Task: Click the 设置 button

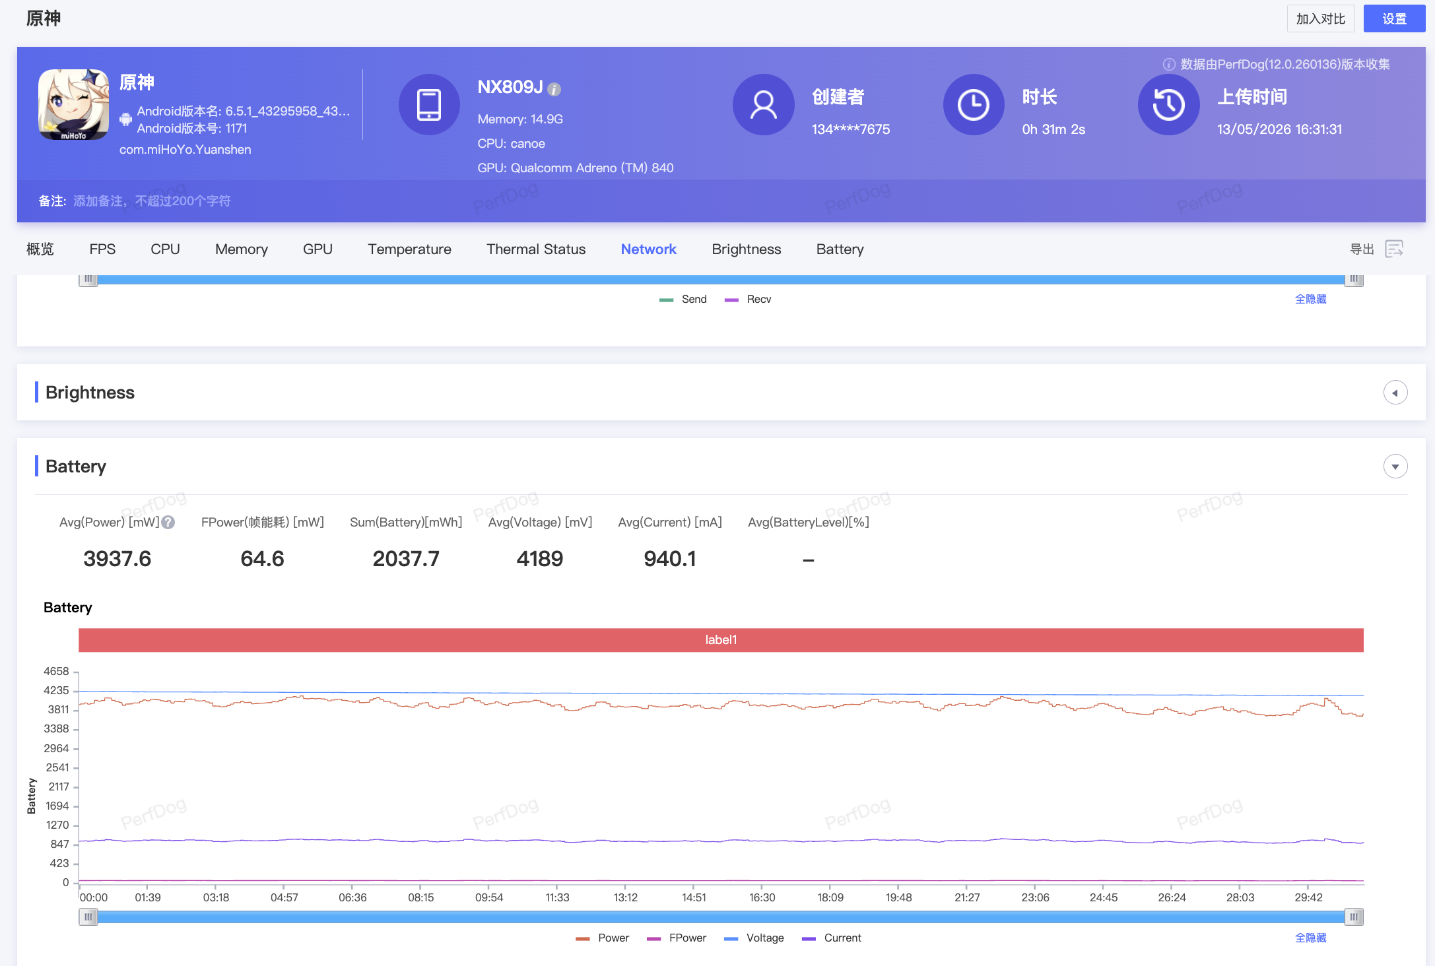Action: tap(1395, 18)
